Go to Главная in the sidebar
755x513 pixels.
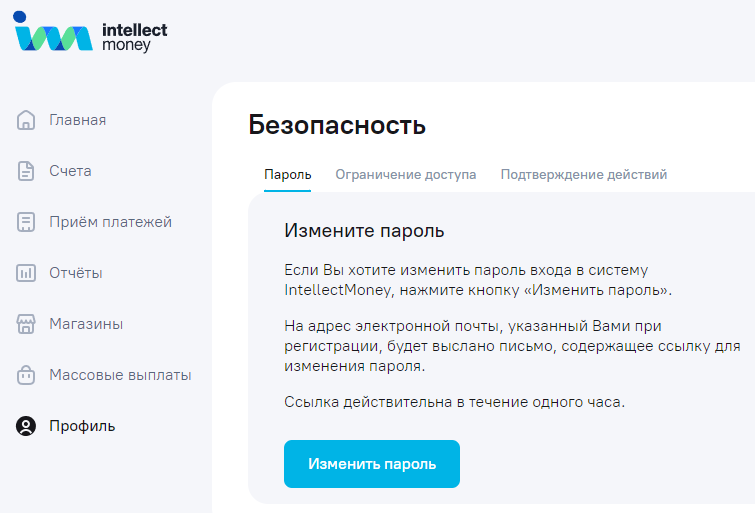click(78, 121)
